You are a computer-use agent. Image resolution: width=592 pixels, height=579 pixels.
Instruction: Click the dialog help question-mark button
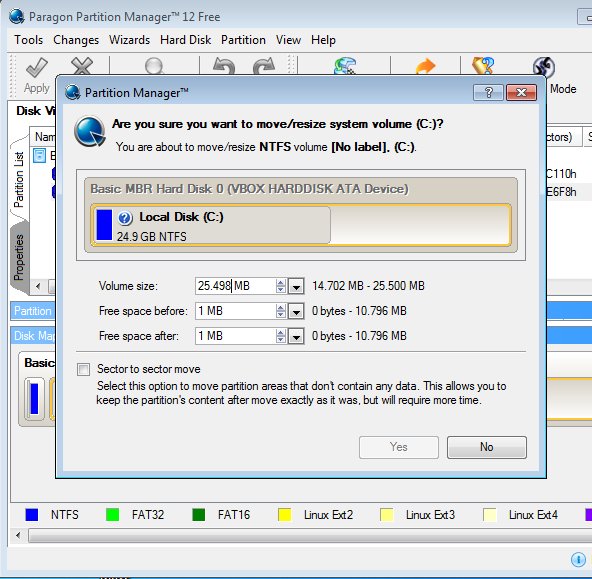[x=488, y=92]
